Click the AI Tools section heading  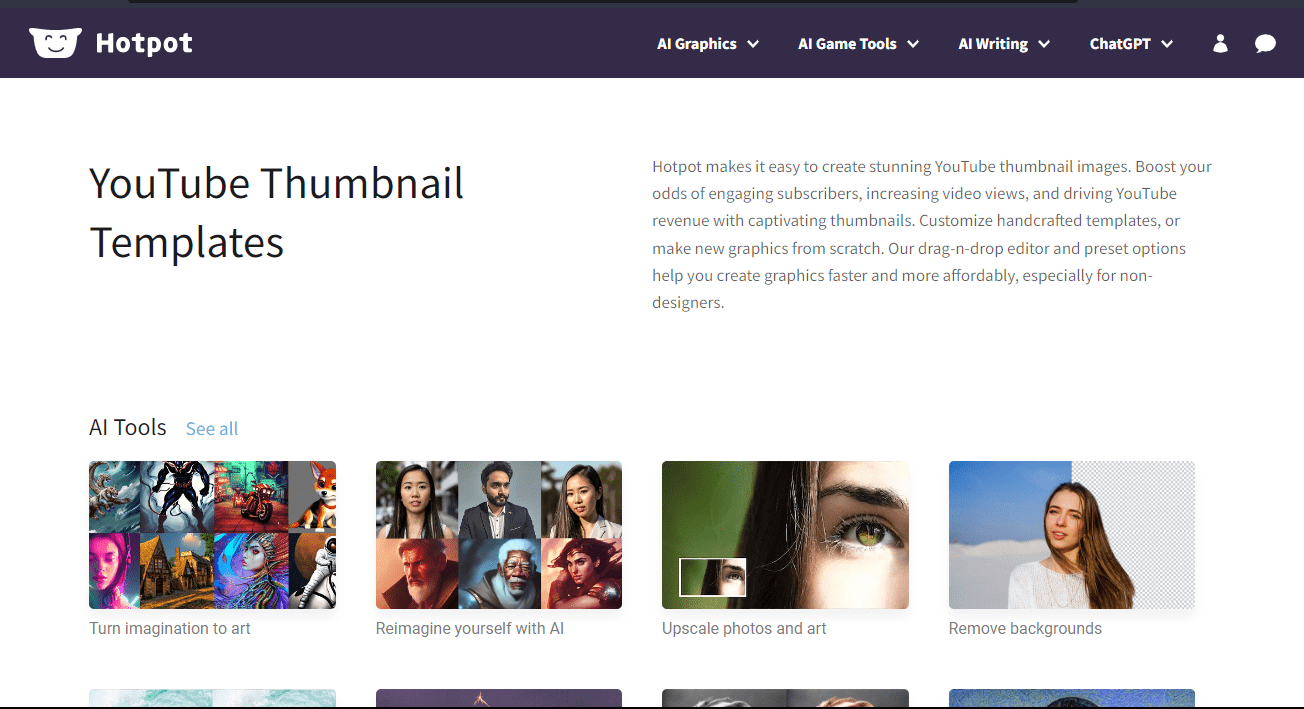click(128, 427)
